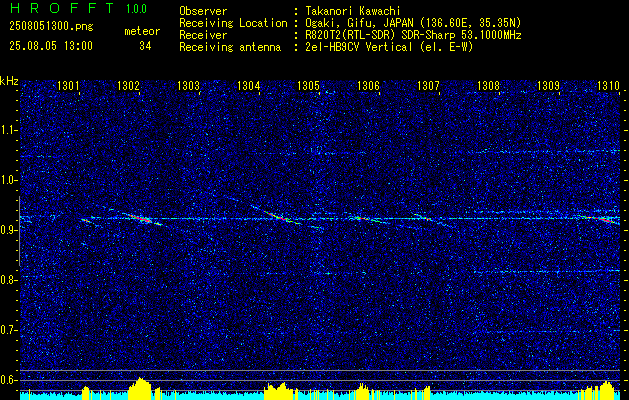Click the 1310 time marker
Viewport: 629px width, 400px height.
609,85
